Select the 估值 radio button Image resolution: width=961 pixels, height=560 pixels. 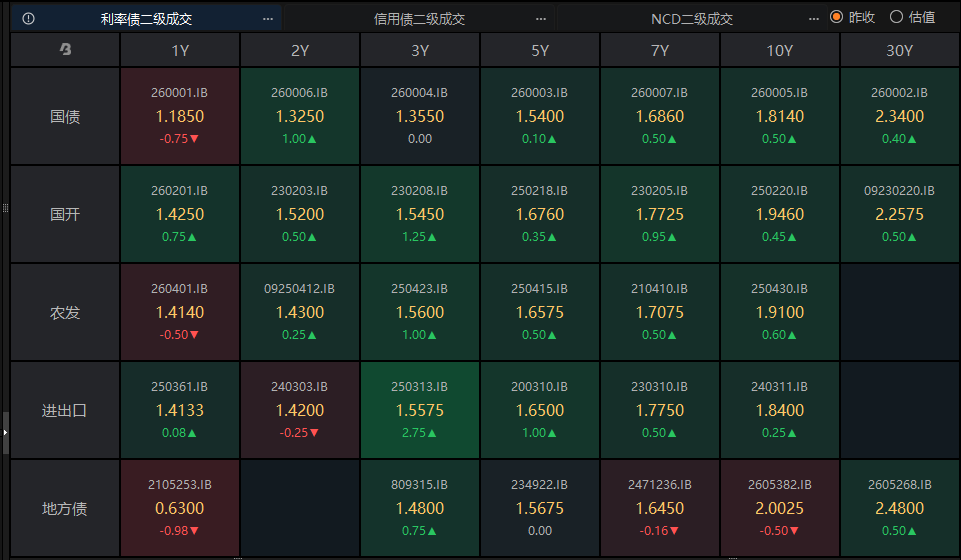click(x=896, y=17)
